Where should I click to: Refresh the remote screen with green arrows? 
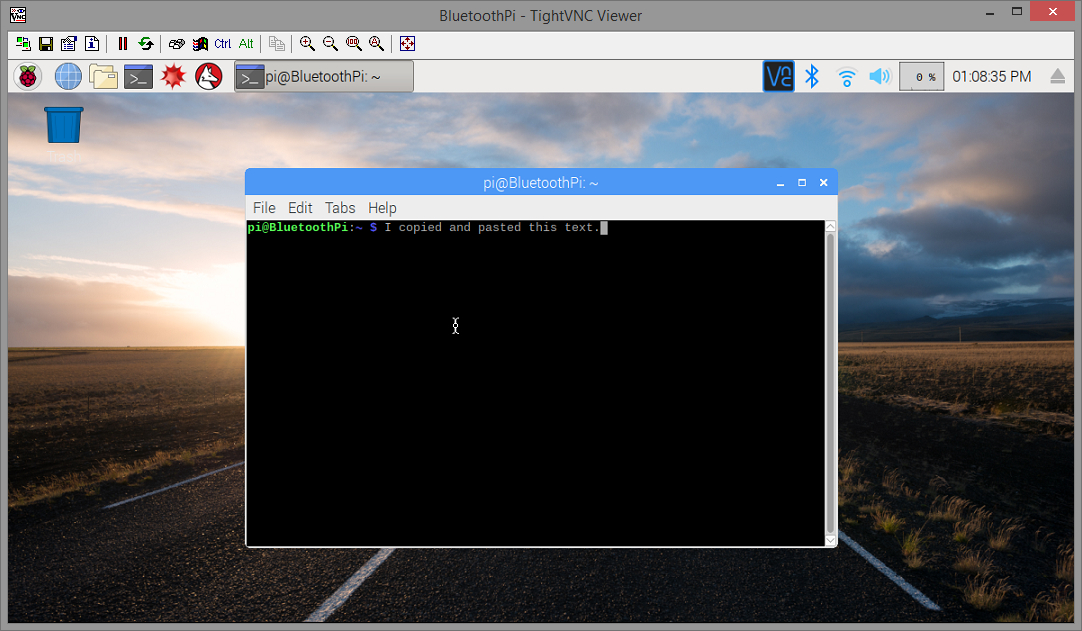(x=146, y=43)
